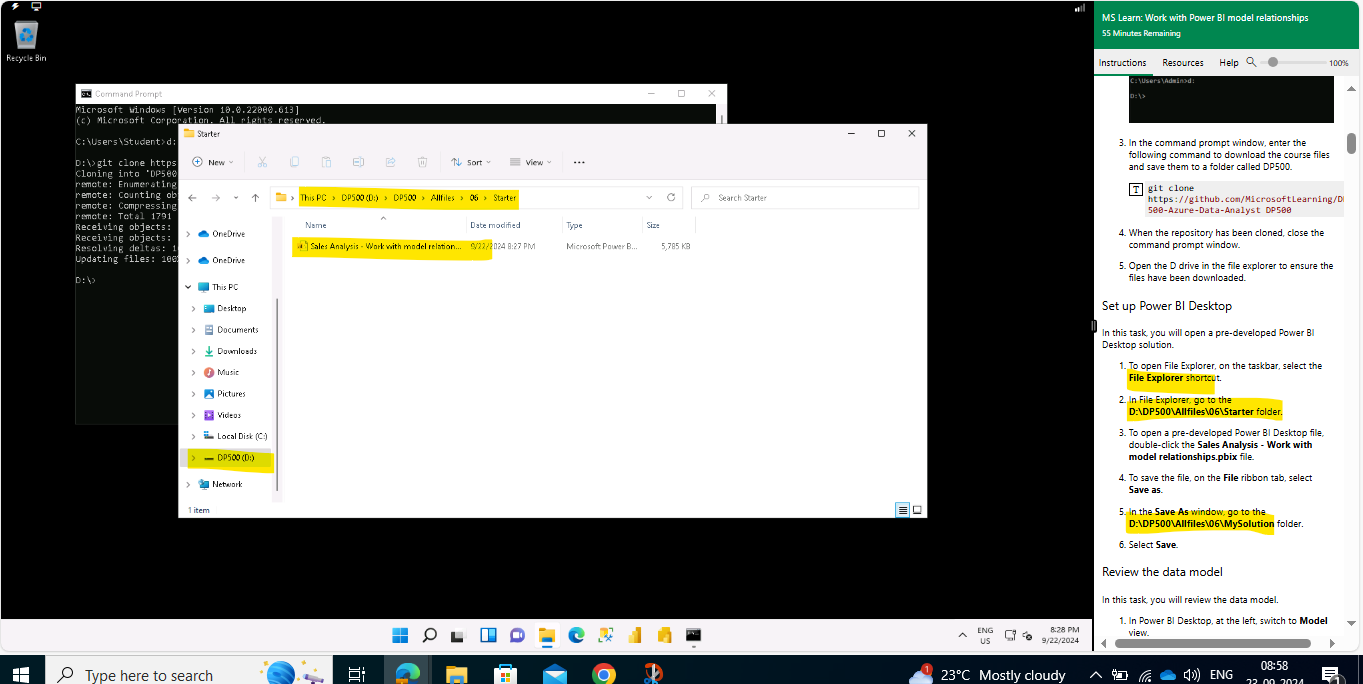The width and height of the screenshot is (1363, 684).
Task: Click the Delete trash icon in Explorer toolbar
Action: point(422,162)
